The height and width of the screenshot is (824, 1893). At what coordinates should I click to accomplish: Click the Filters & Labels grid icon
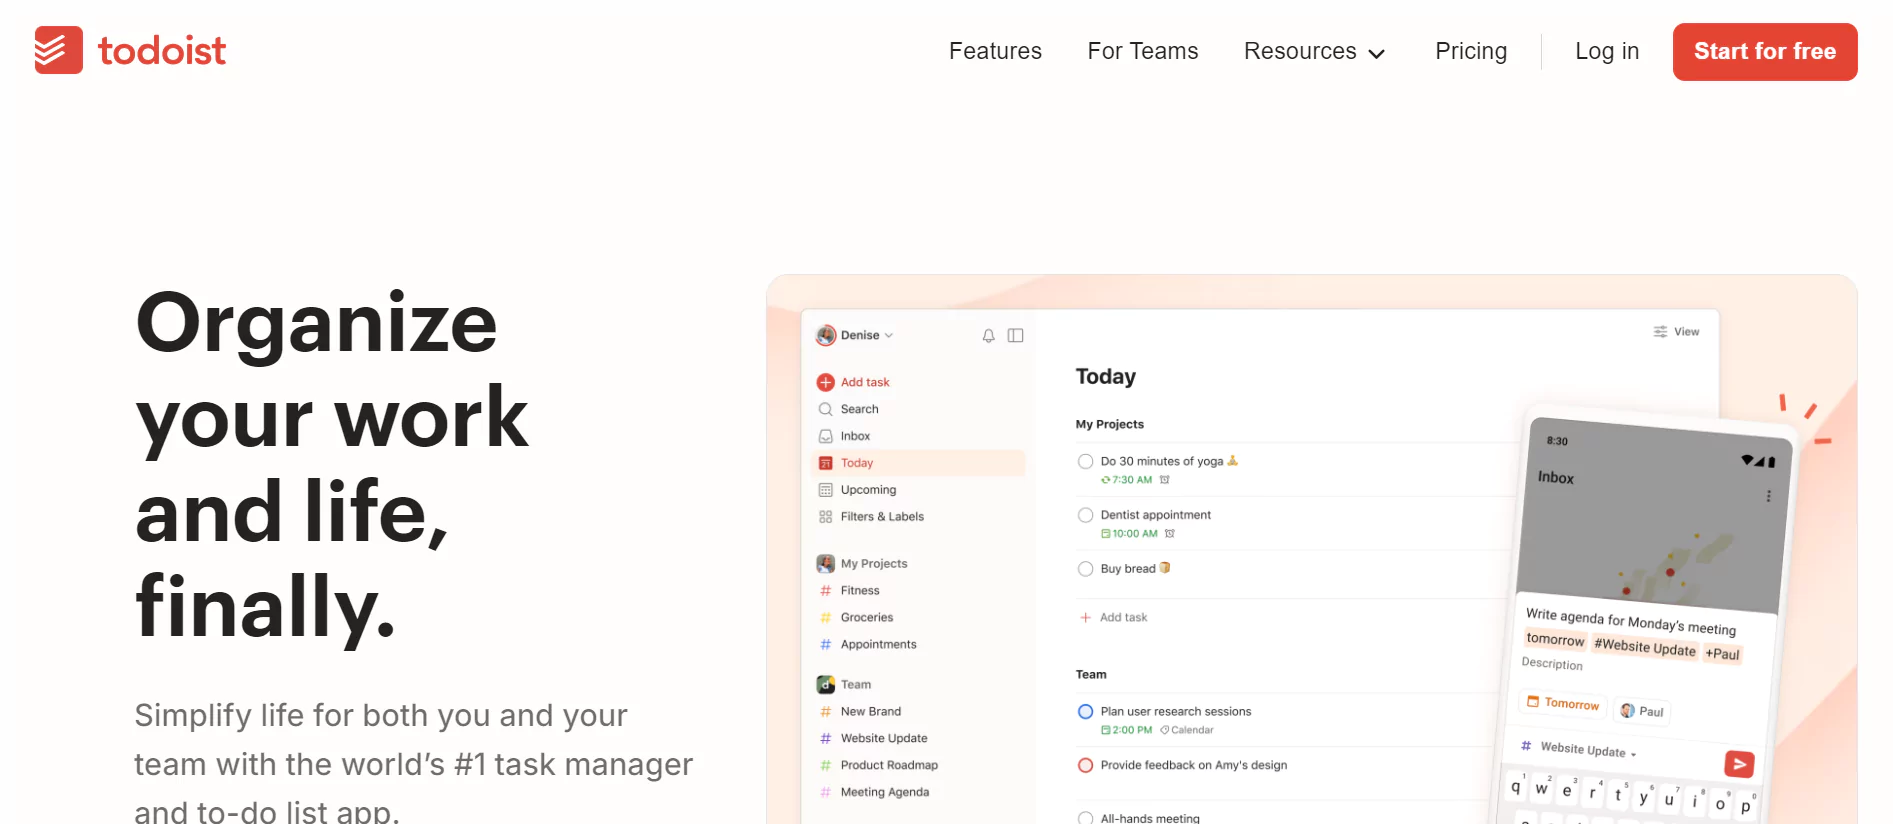click(x=825, y=517)
